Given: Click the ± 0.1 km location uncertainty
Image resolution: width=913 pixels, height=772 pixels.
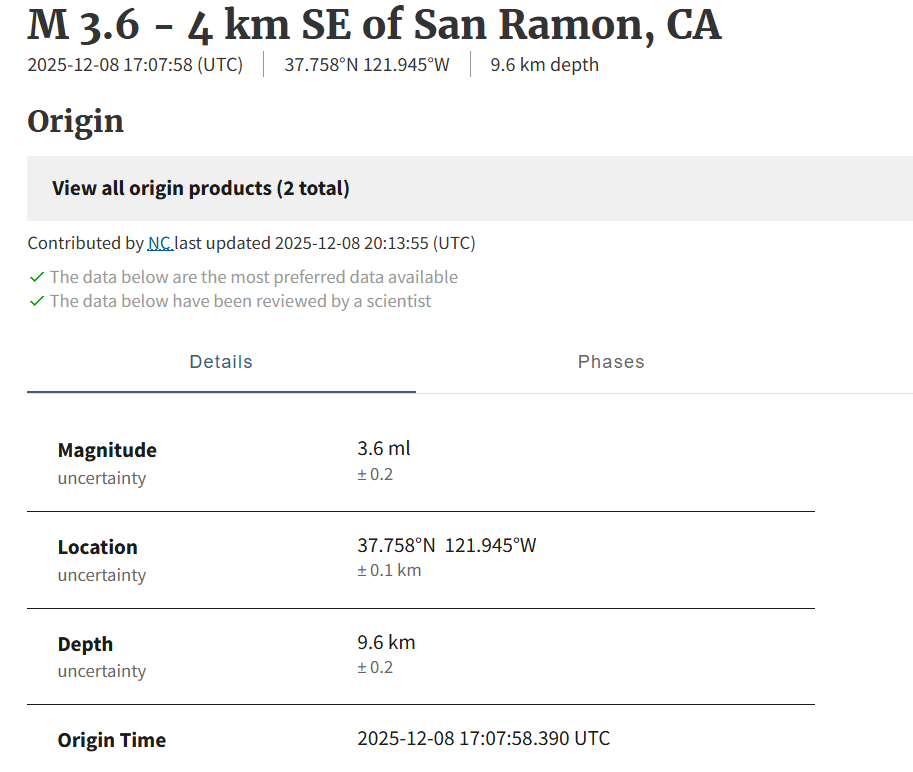Looking at the screenshot, I should pos(389,571).
